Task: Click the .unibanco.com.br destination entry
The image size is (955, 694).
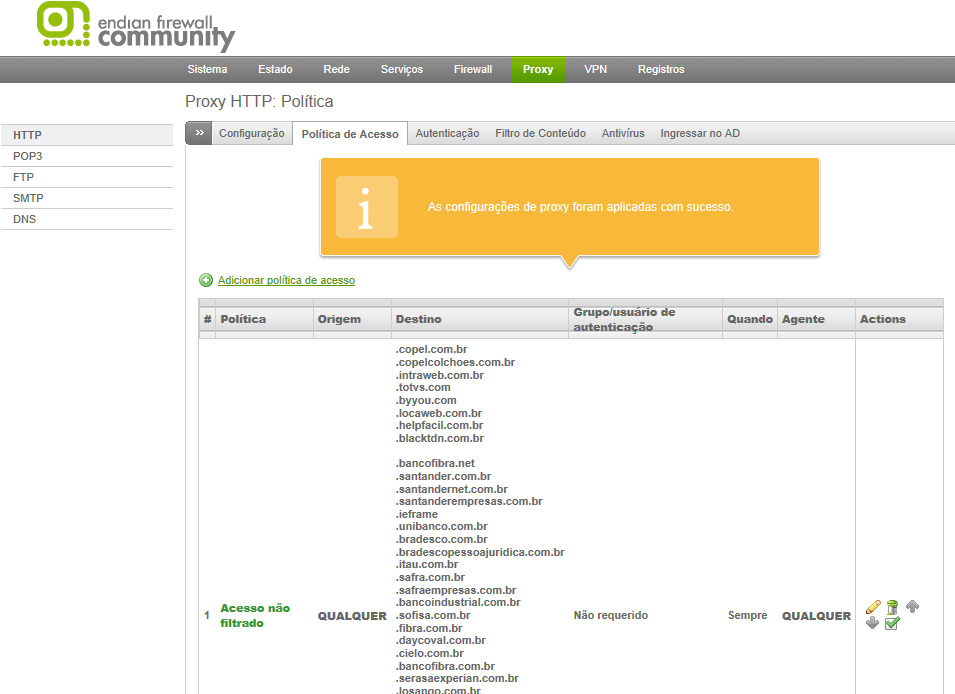Action: point(442,526)
